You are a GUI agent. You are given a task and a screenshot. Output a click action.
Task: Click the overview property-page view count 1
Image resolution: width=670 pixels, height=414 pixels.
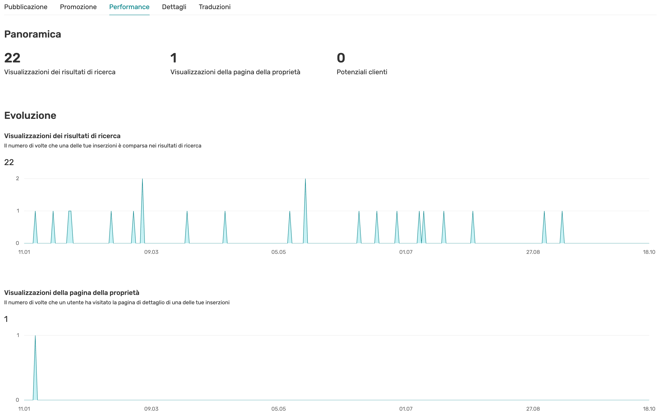coord(173,58)
